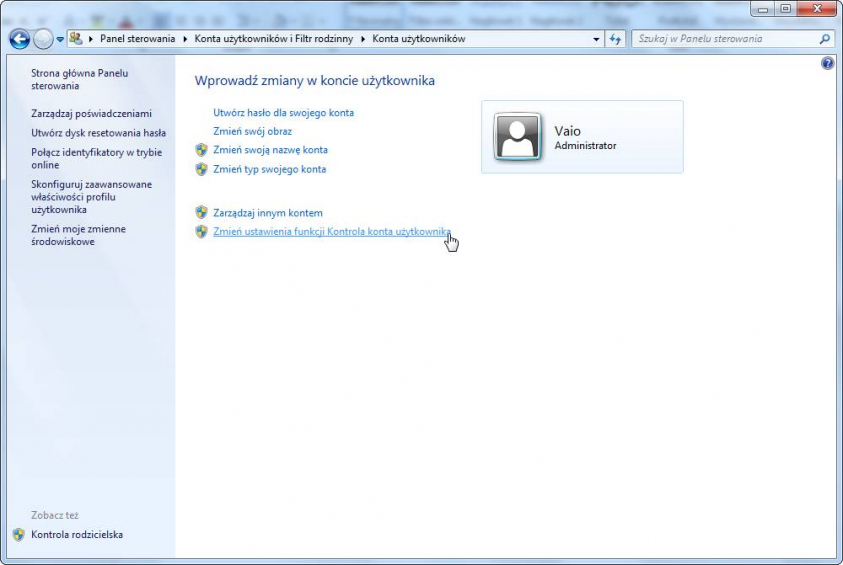Select Panel sterowania breadcrumb item

[x=137, y=39]
